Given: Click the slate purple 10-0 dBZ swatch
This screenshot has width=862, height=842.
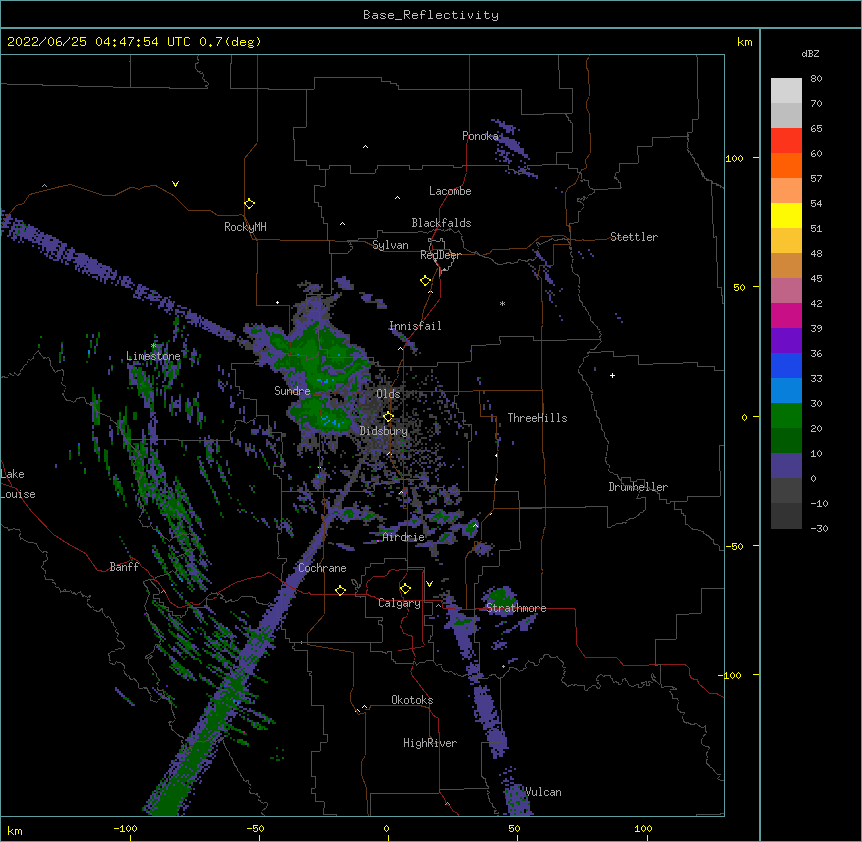Looking at the screenshot, I should pyautogui.click(x=786, y=466).
